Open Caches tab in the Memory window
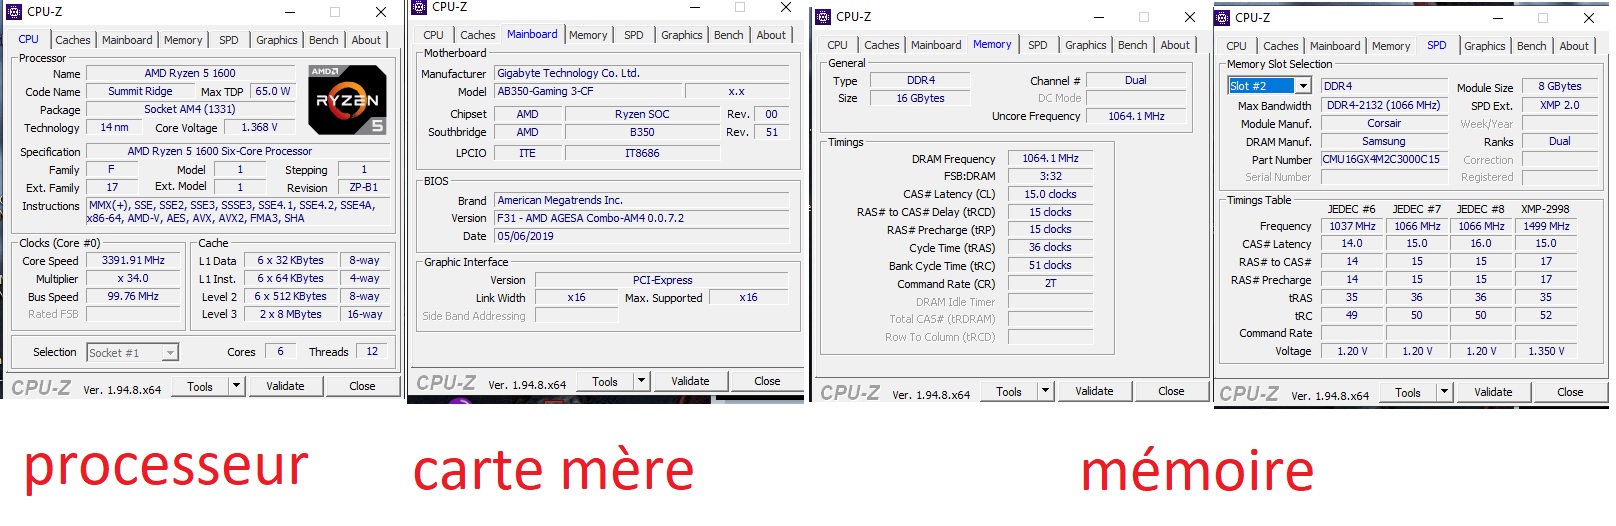This screenshot has height=526, width=1616. (x=881, y=45)
